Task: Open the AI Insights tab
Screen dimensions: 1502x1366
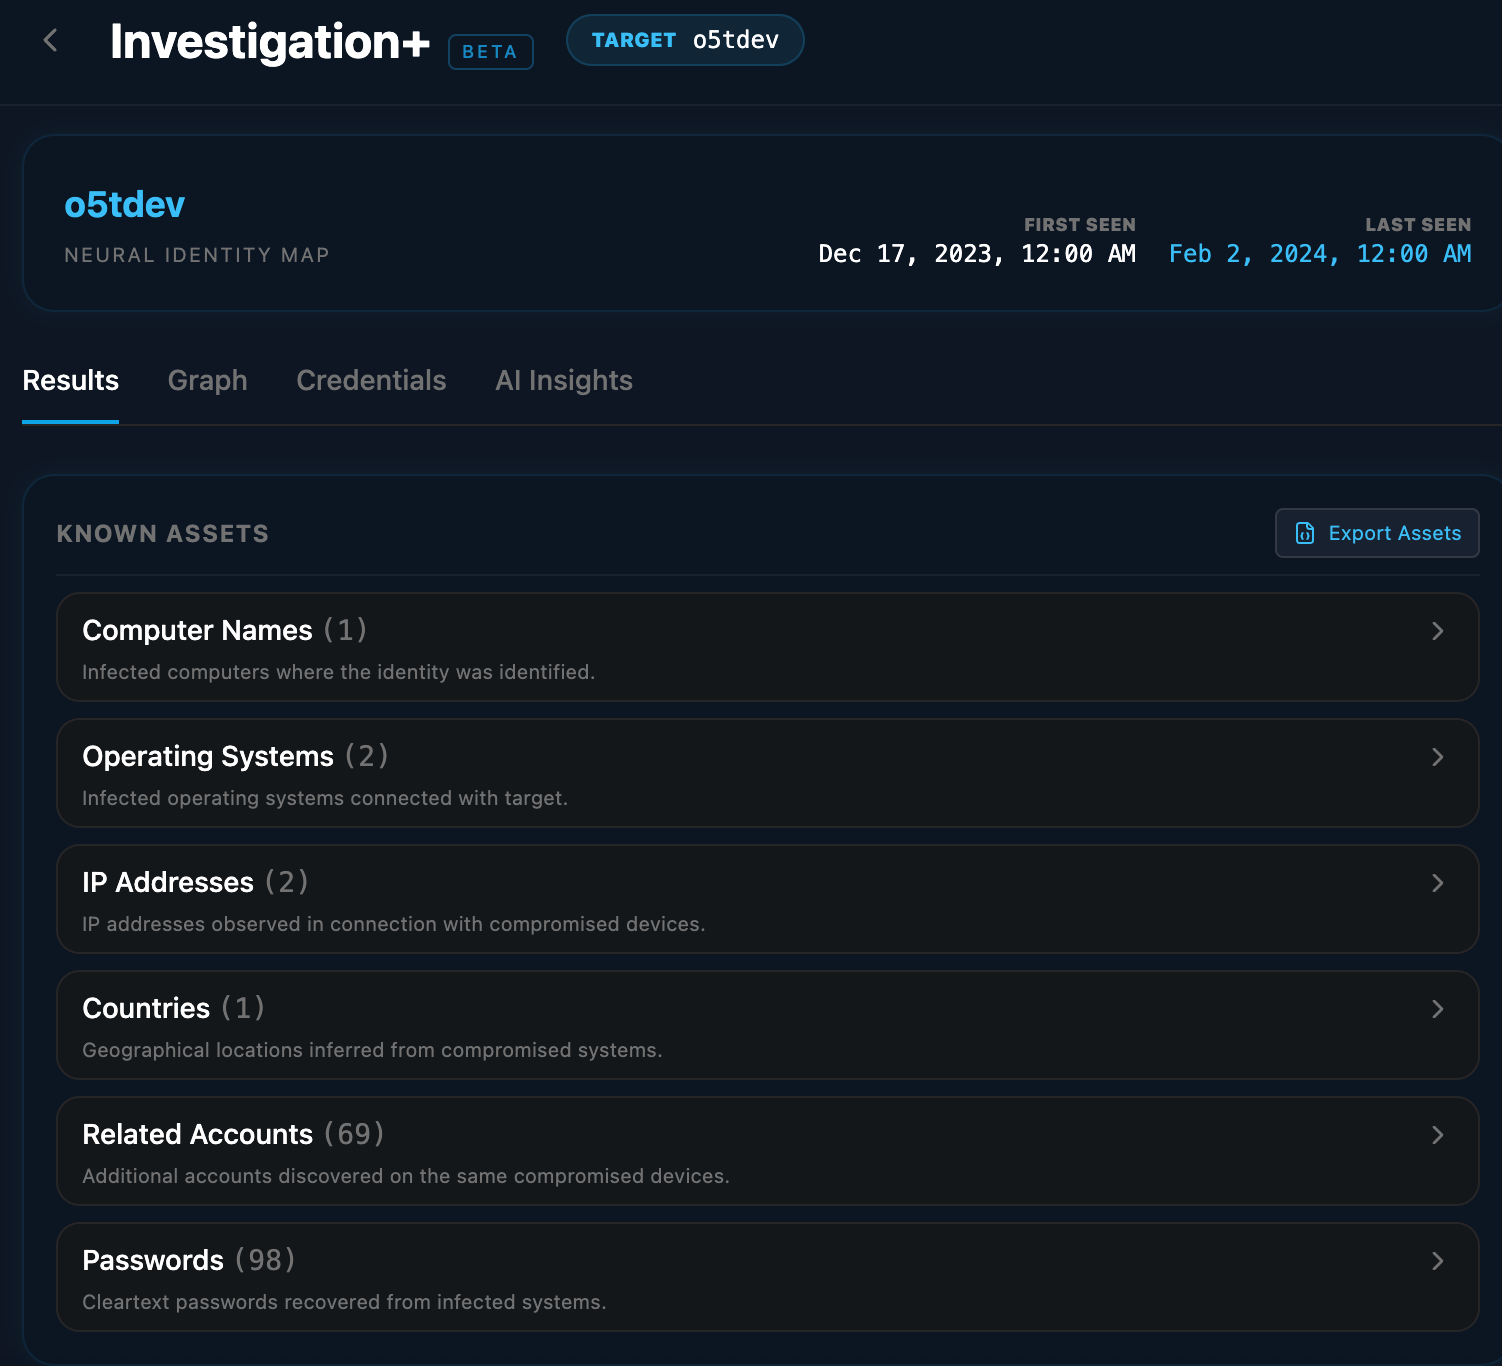Action: pyautogui.click(x=564, y=381)
